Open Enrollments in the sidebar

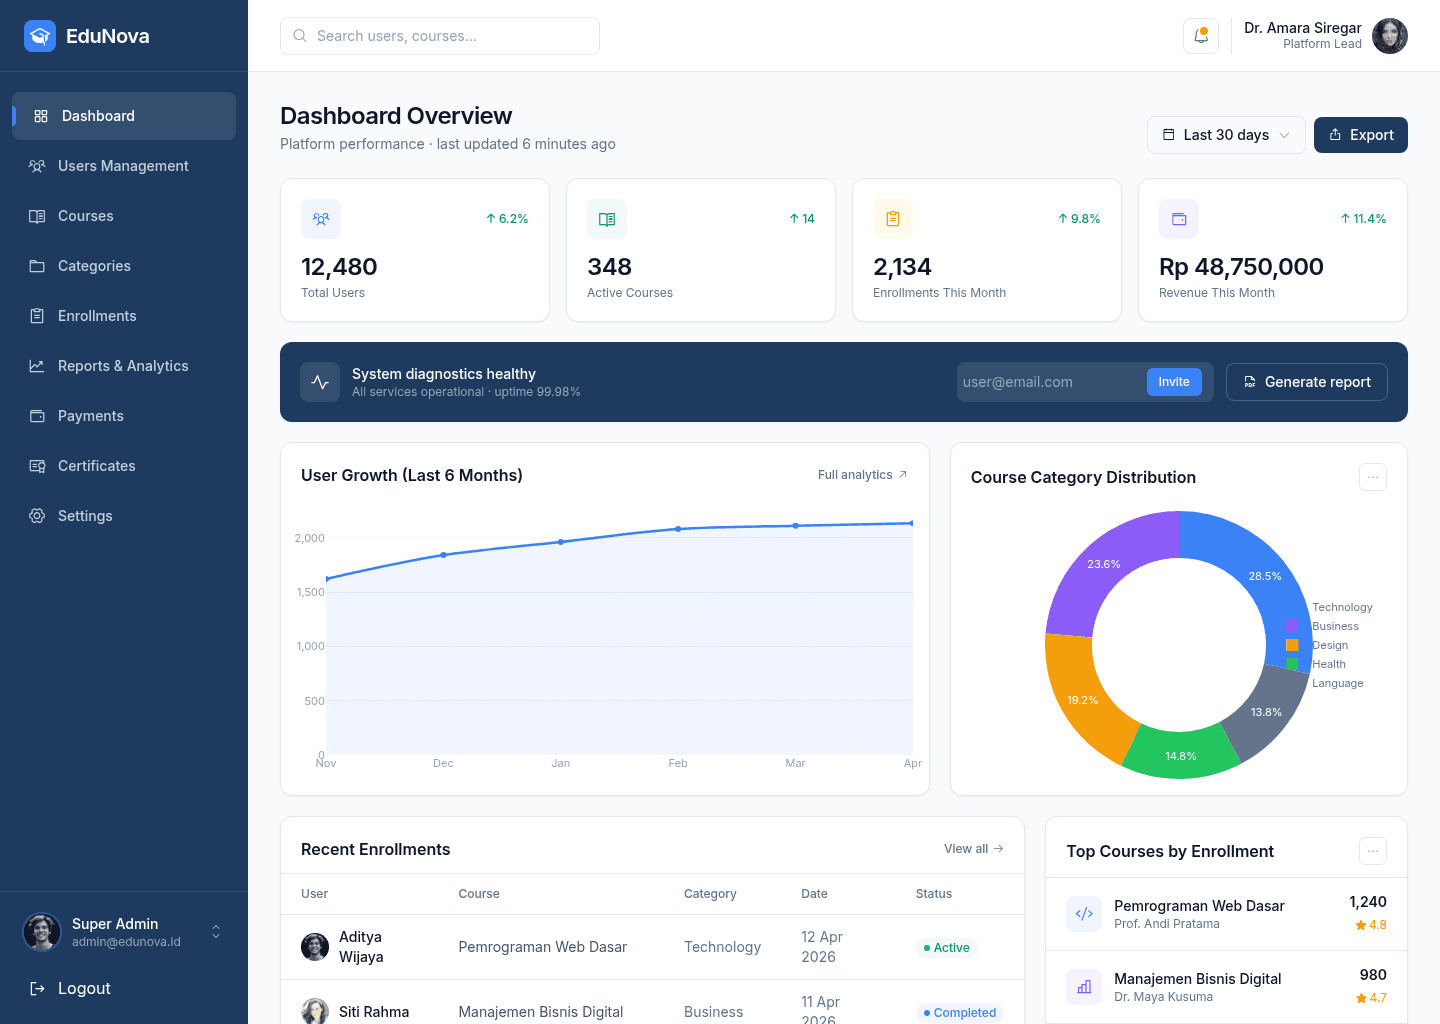pyautogui.click(x=124, y=316)
